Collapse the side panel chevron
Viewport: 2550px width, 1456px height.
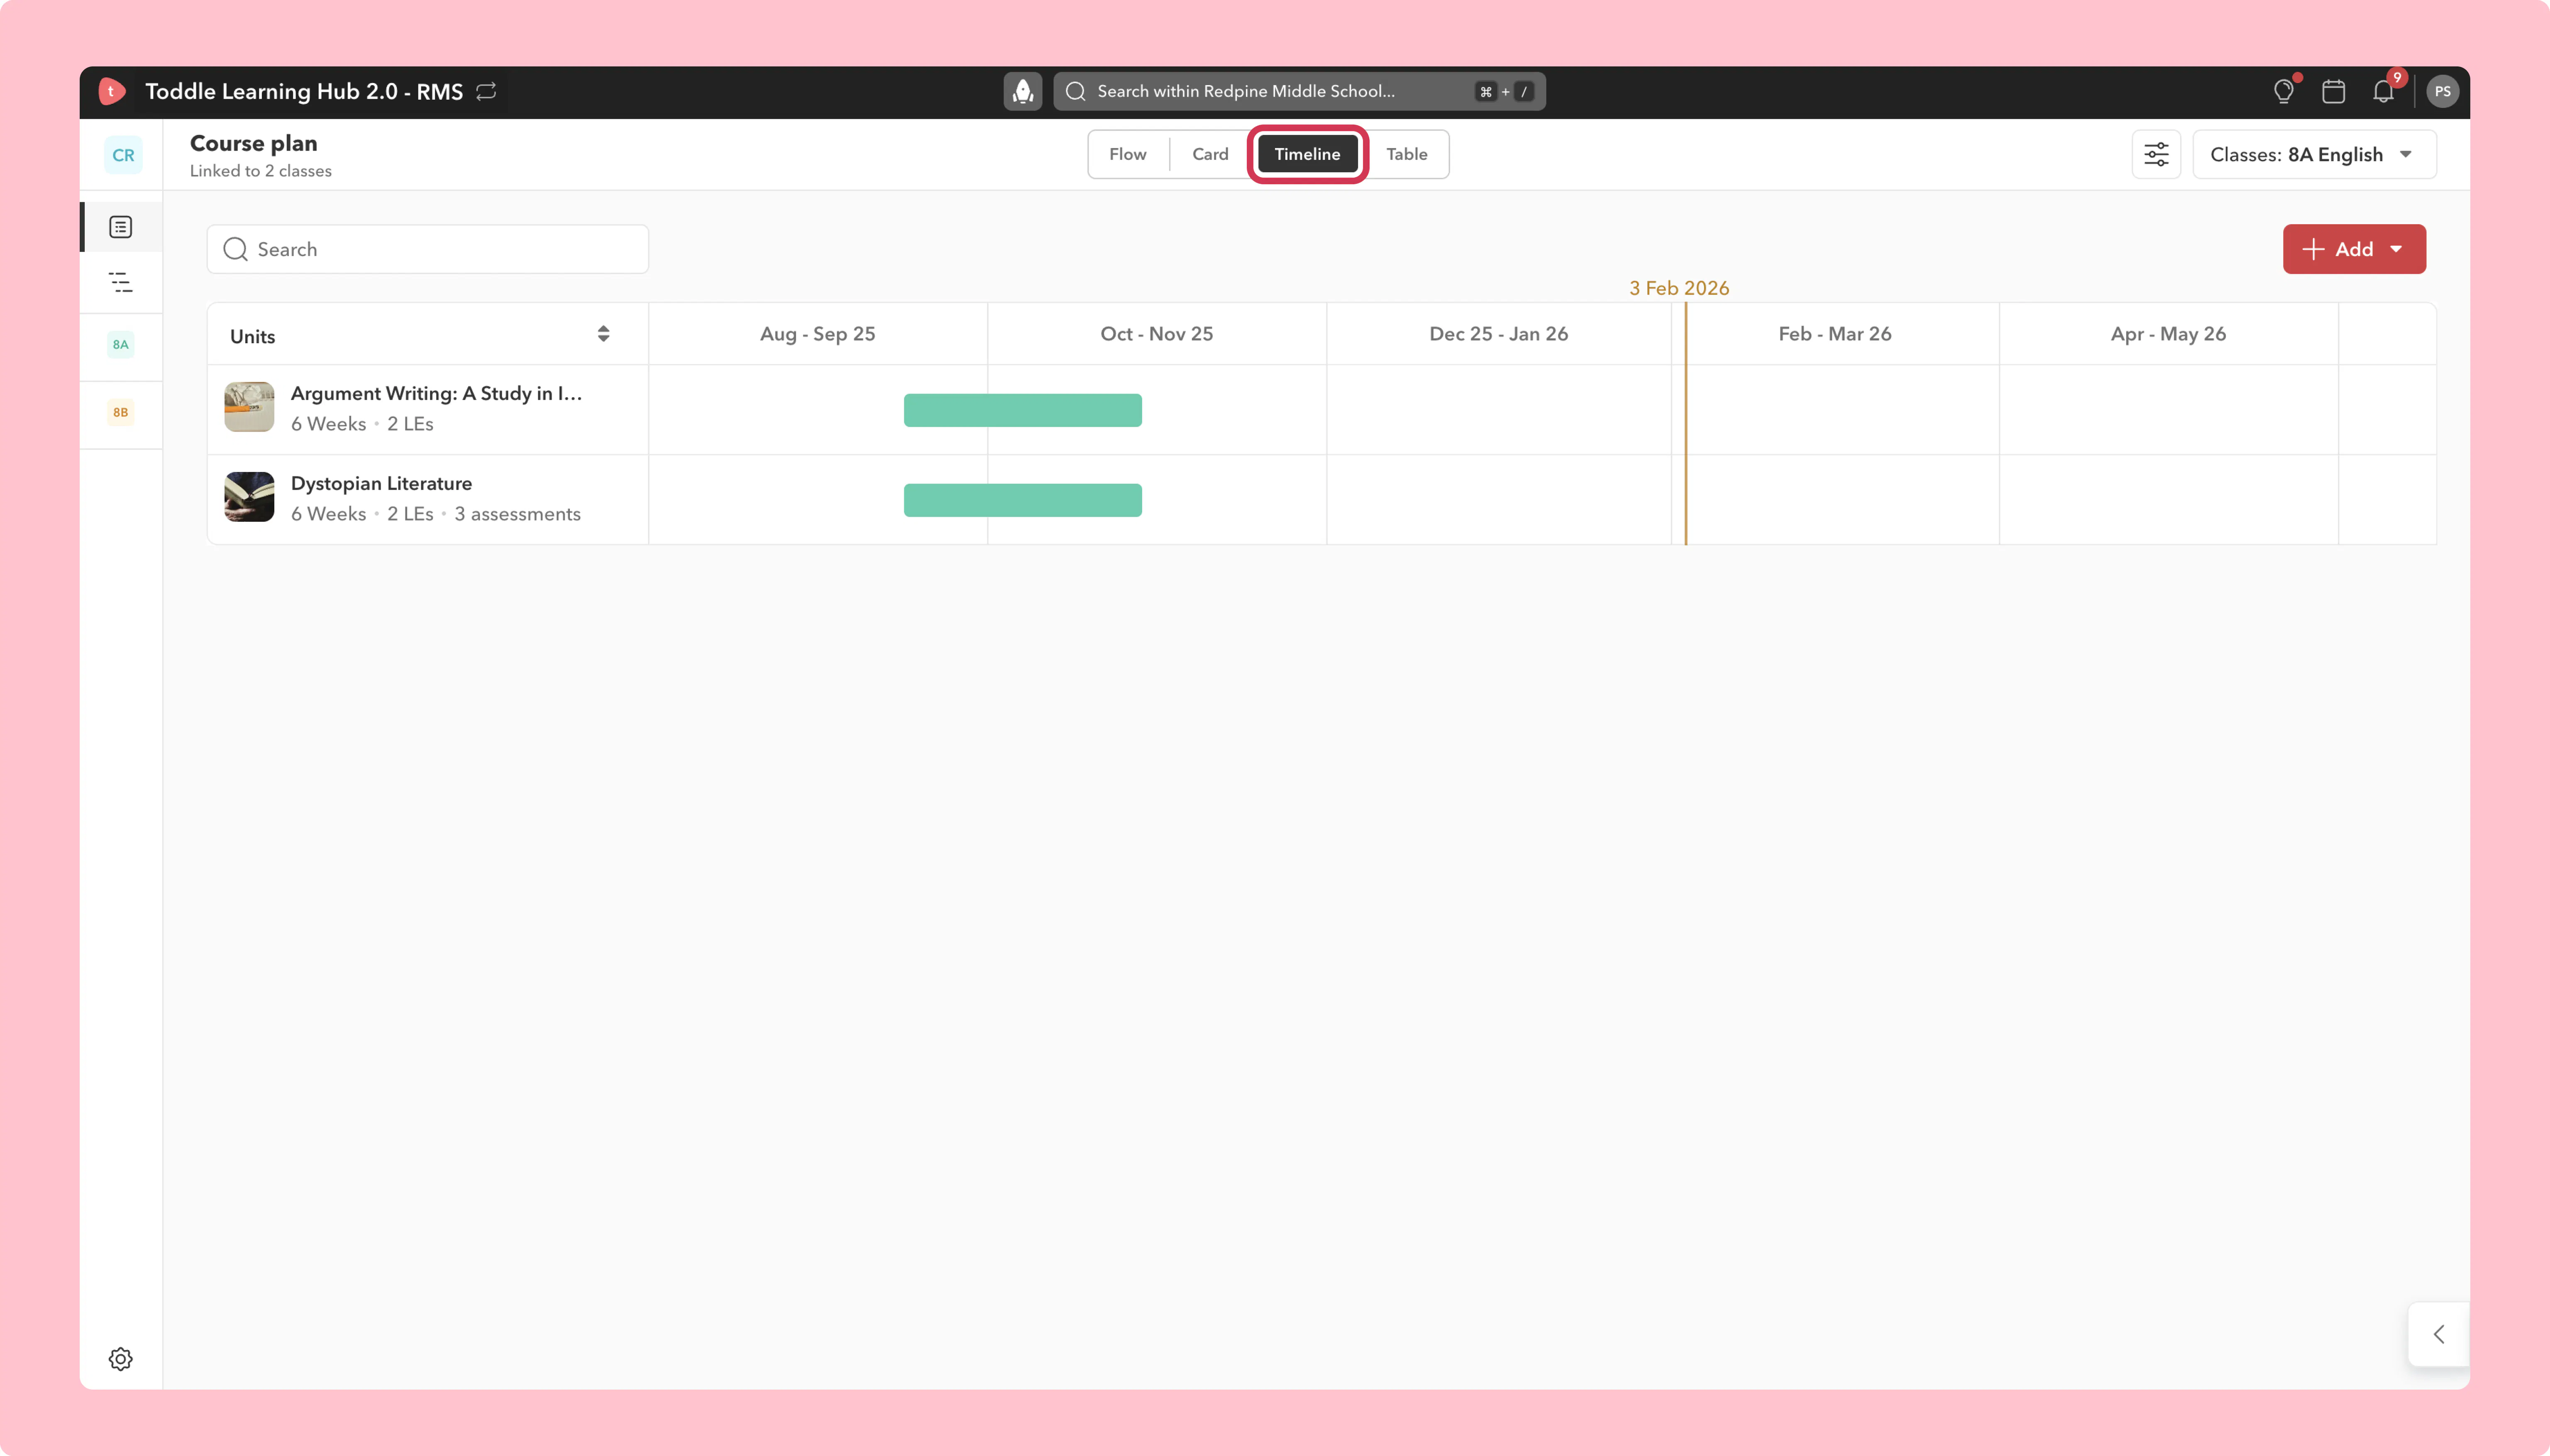click(x=2439, y=1334)
